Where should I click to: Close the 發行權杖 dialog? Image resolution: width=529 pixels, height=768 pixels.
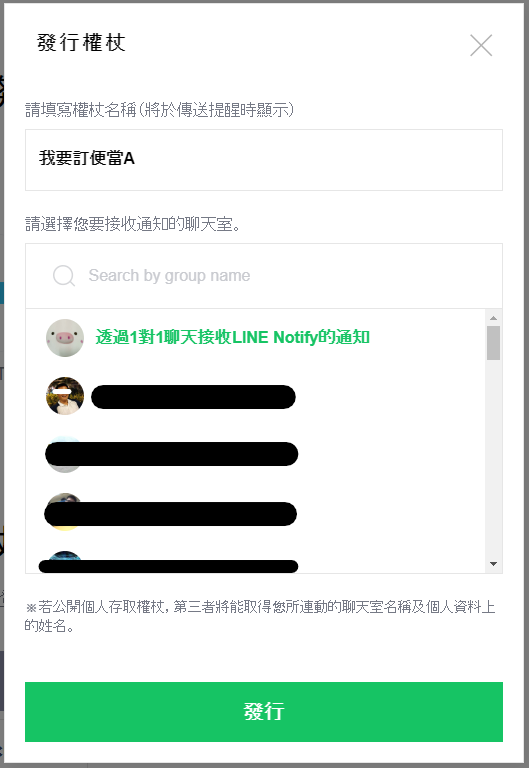(x=481, y=45)
